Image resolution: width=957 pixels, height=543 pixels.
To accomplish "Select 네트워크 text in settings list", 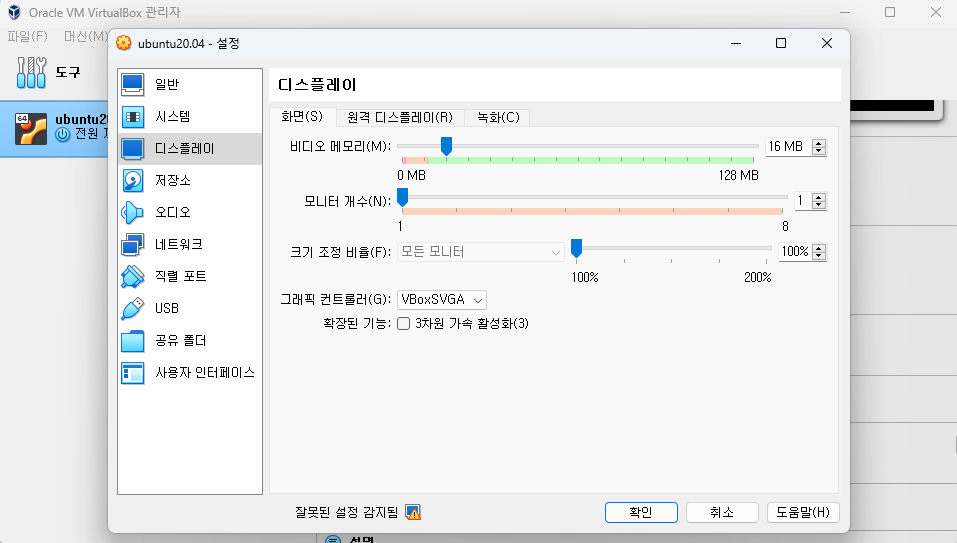I will coord(179,245).
